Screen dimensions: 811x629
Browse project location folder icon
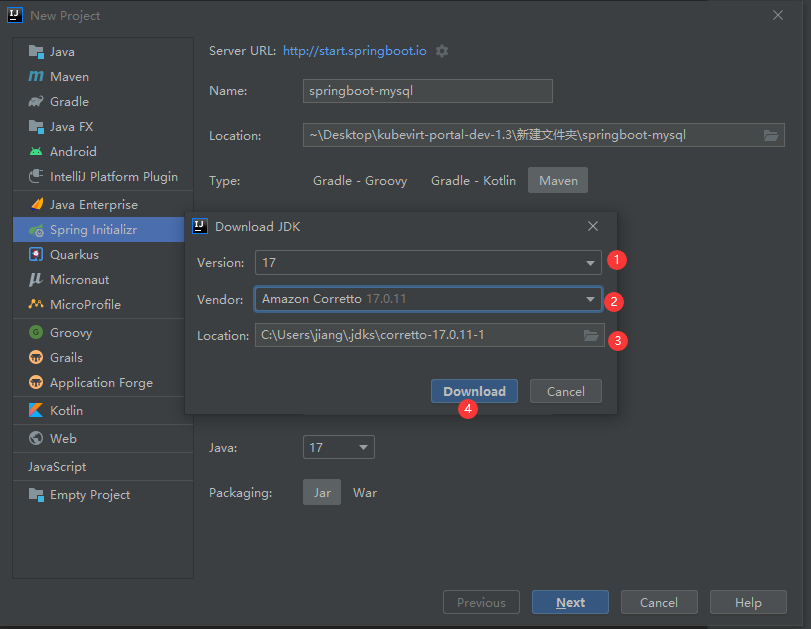point(771,136)
